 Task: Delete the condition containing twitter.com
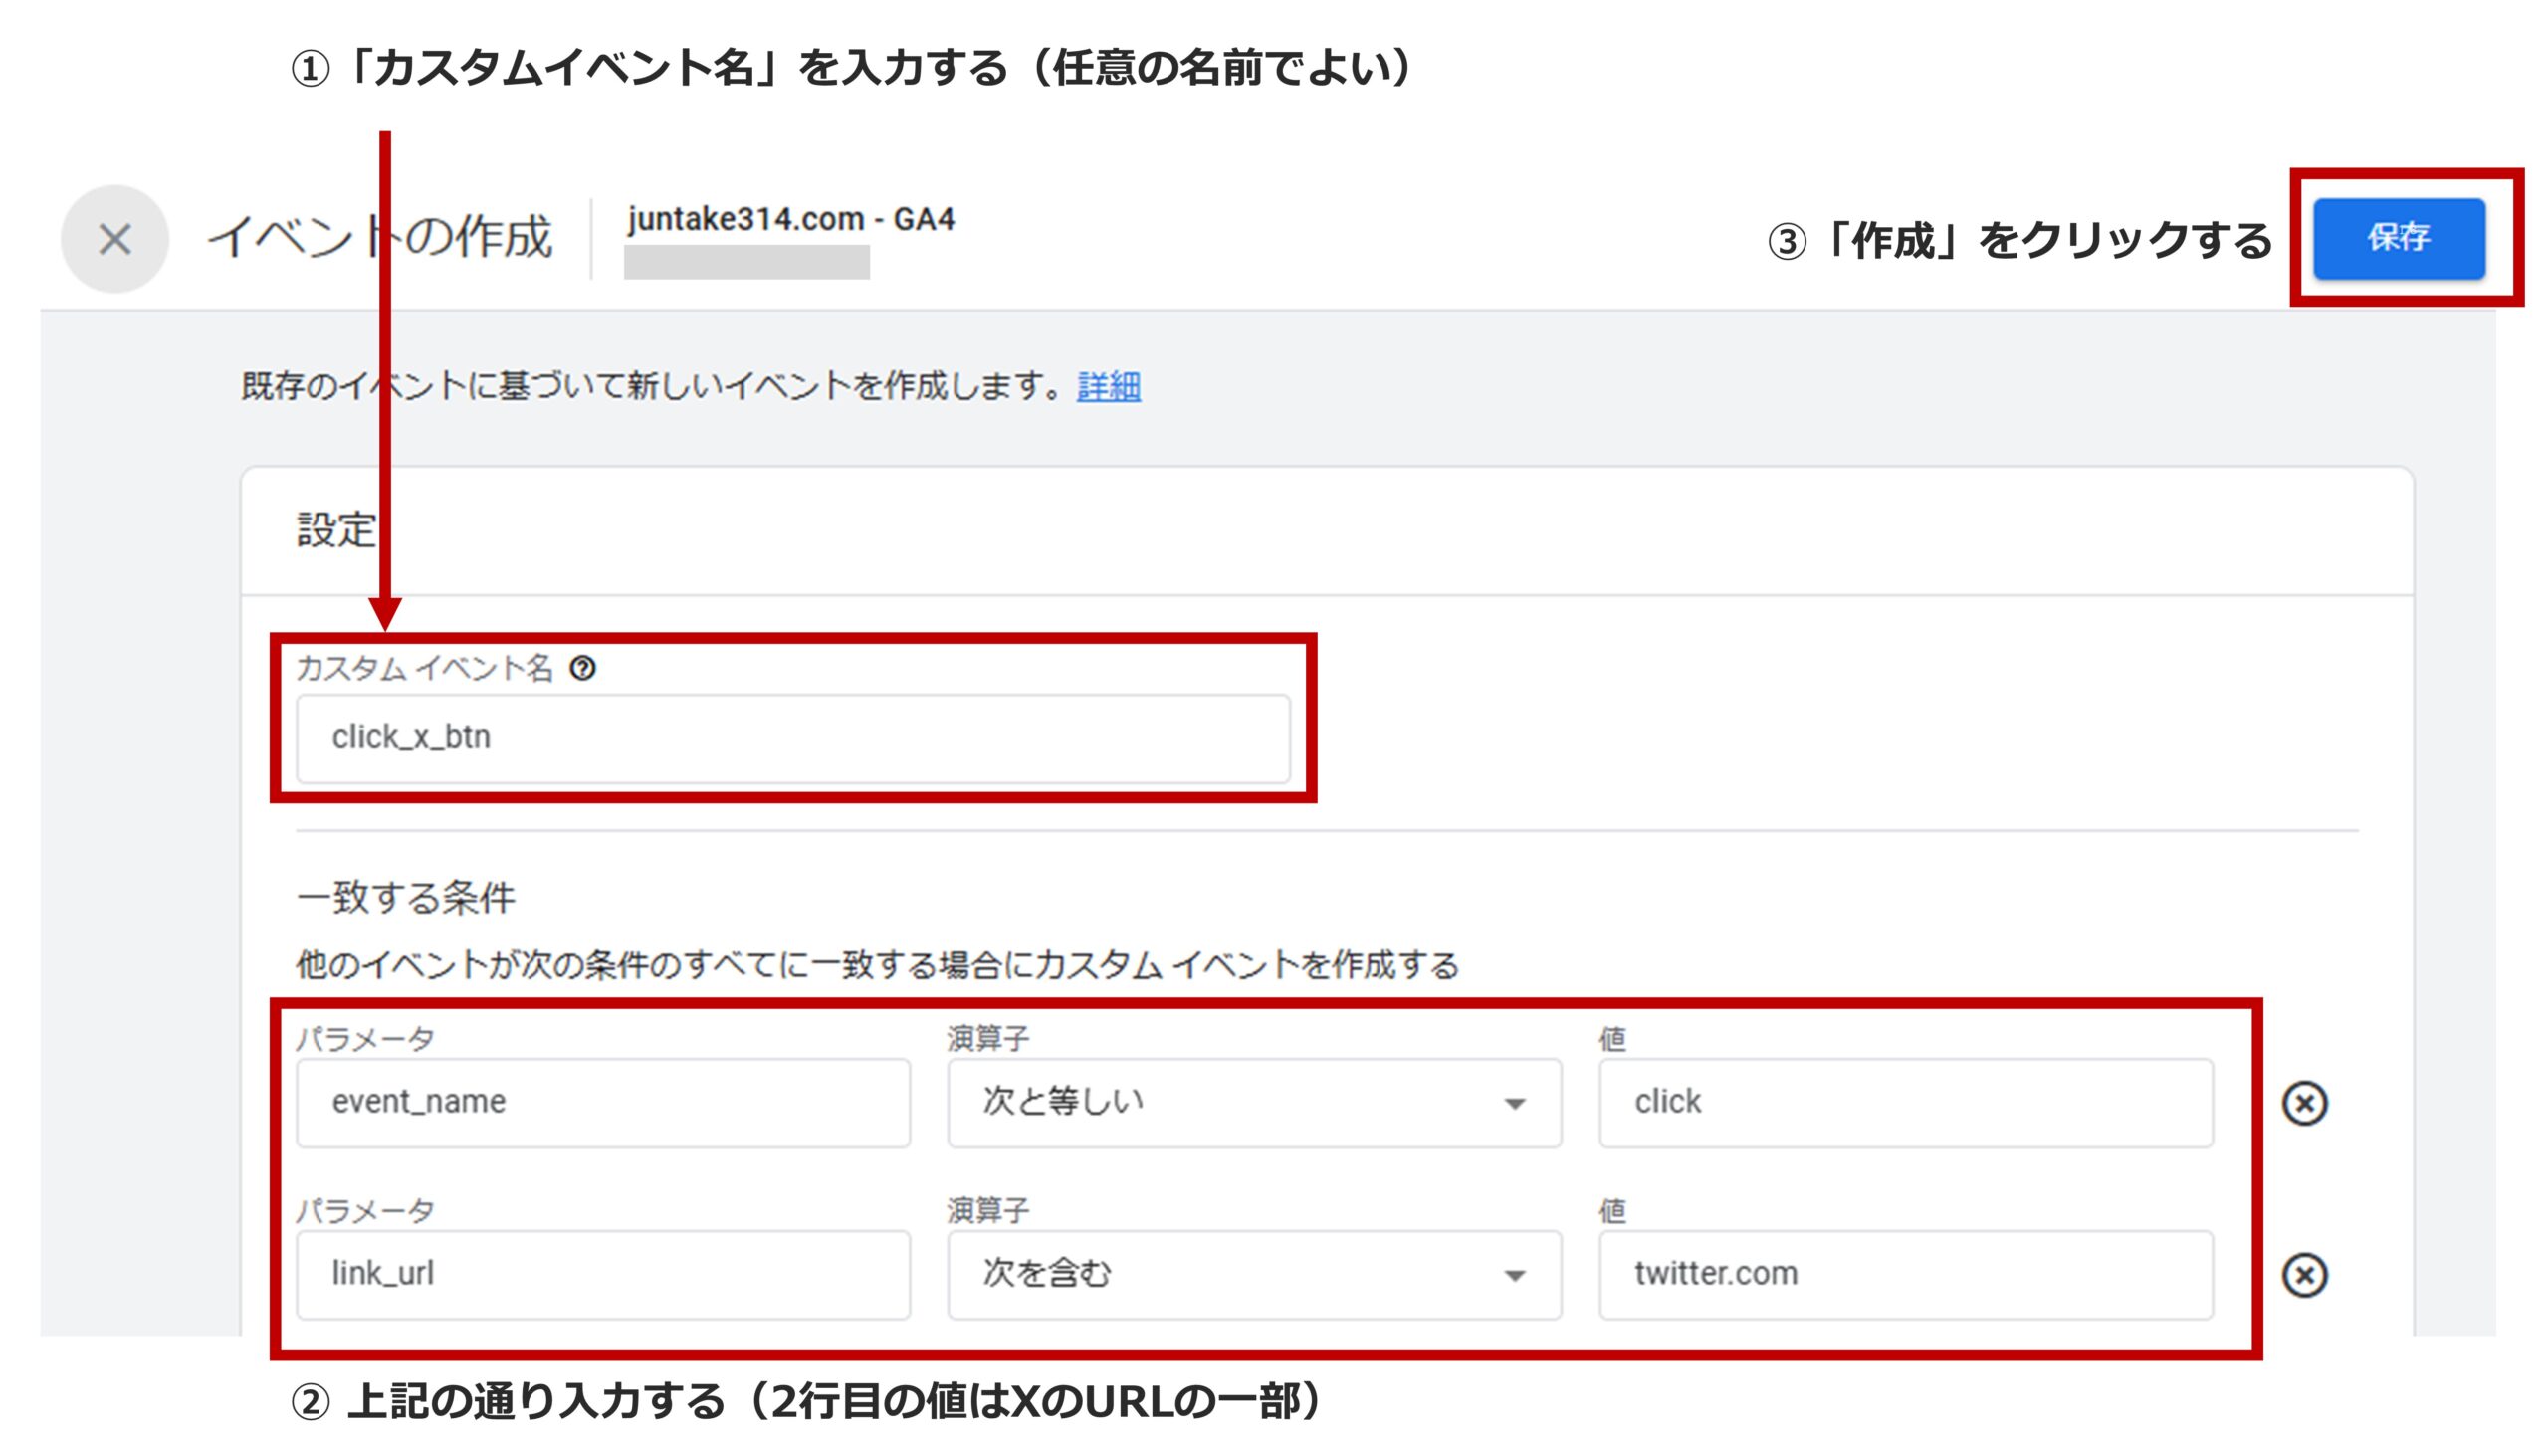point(2307,1274)
